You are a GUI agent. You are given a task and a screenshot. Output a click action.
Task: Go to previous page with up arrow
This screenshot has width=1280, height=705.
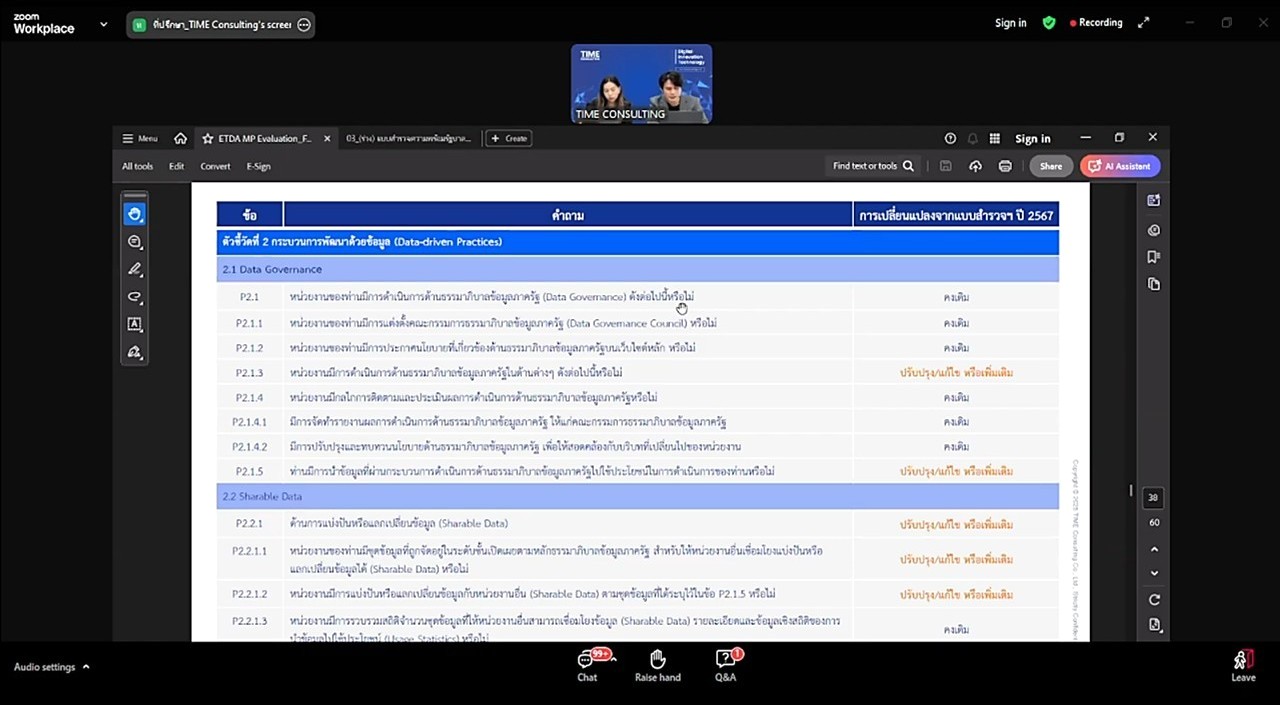click(x=1154, y=549)
